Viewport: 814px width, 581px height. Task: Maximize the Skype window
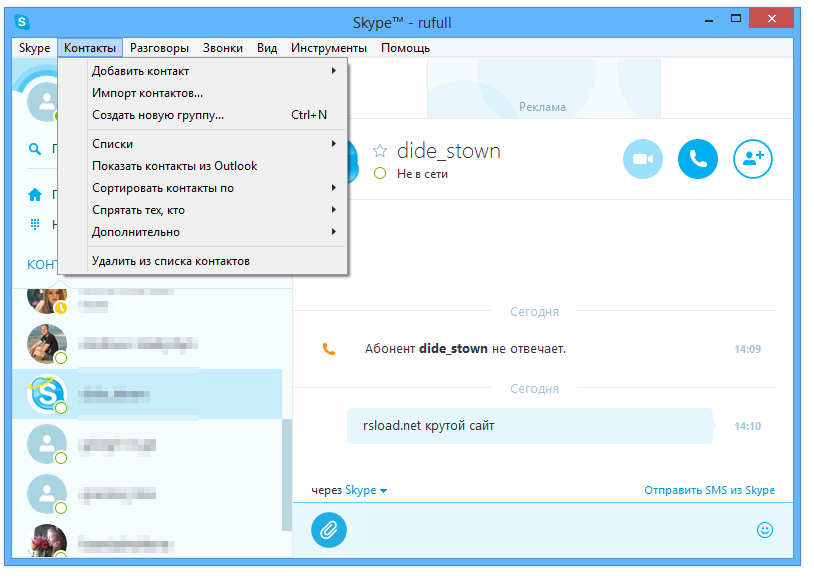tap(736, 19)
